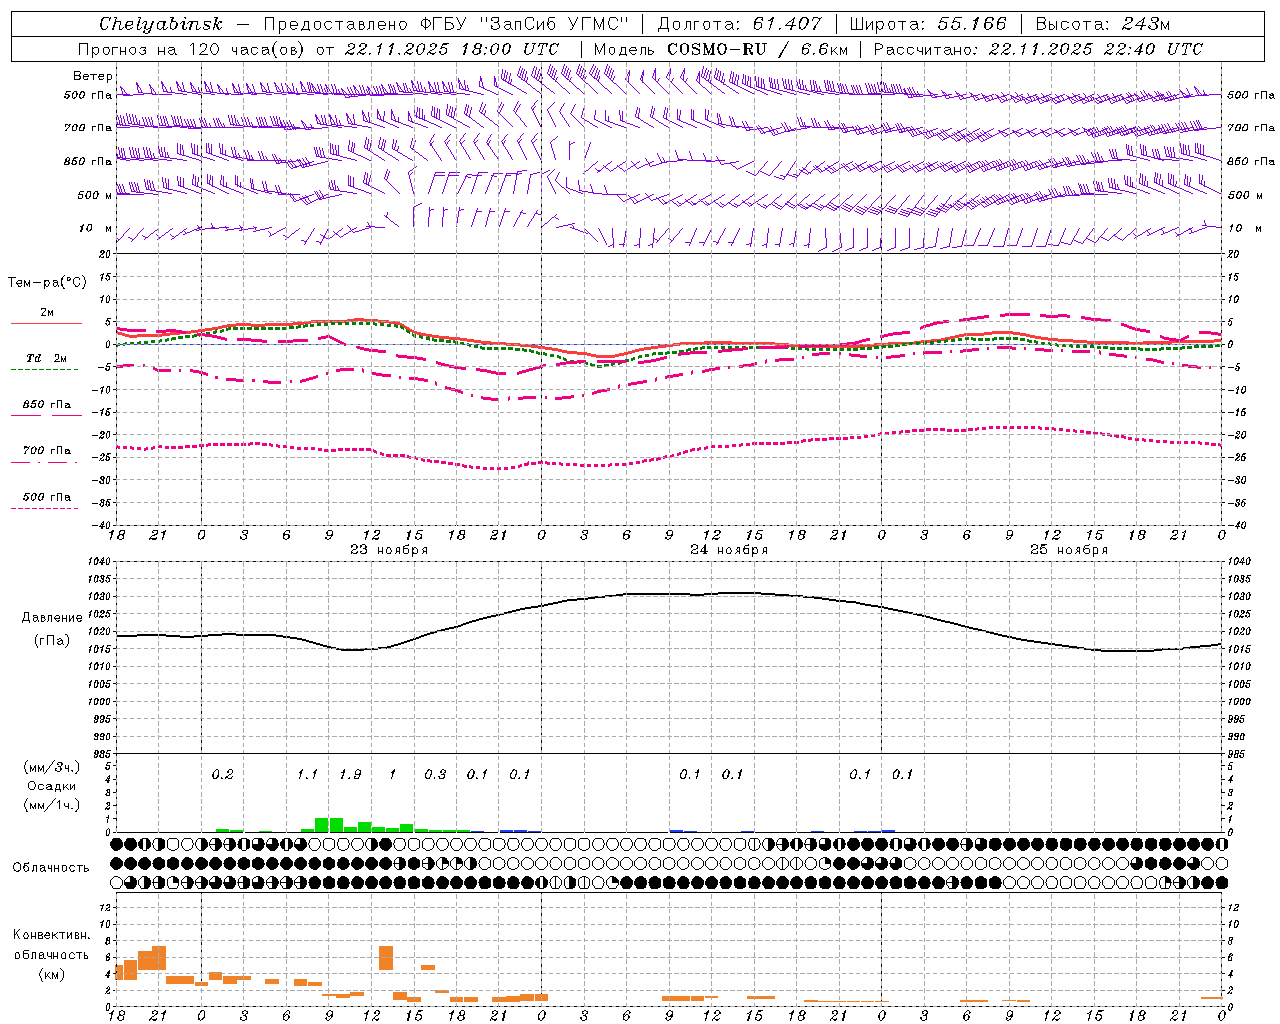Click the '(км)' unit under convective cloudiness
Screen dimensions: 1280x1024
(52, 974)
